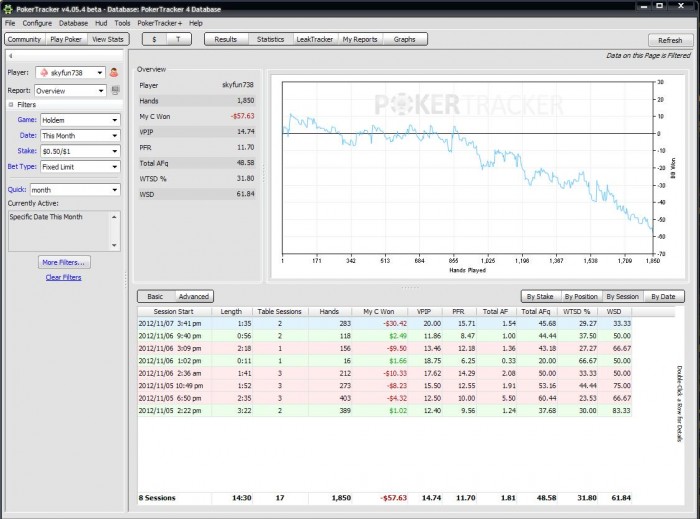The image size is (700, 519).
Task: Open the Database menu
Action: [73, 23]
